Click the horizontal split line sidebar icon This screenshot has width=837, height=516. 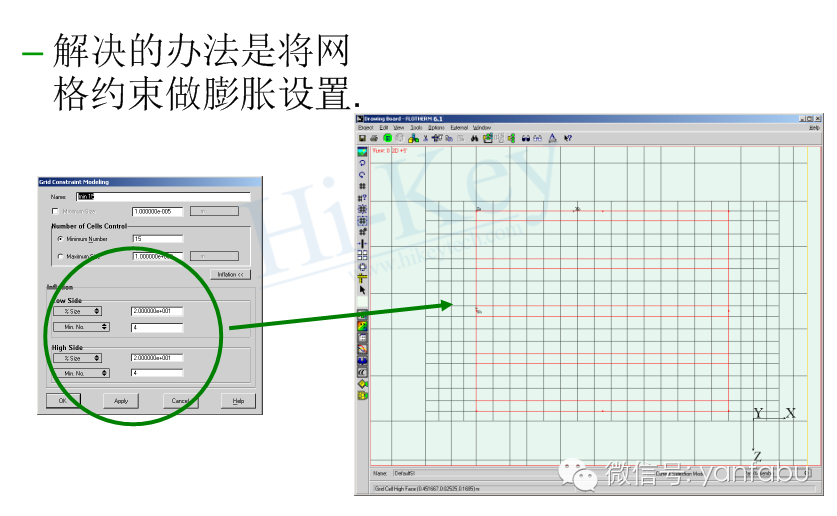click(362, 244)
